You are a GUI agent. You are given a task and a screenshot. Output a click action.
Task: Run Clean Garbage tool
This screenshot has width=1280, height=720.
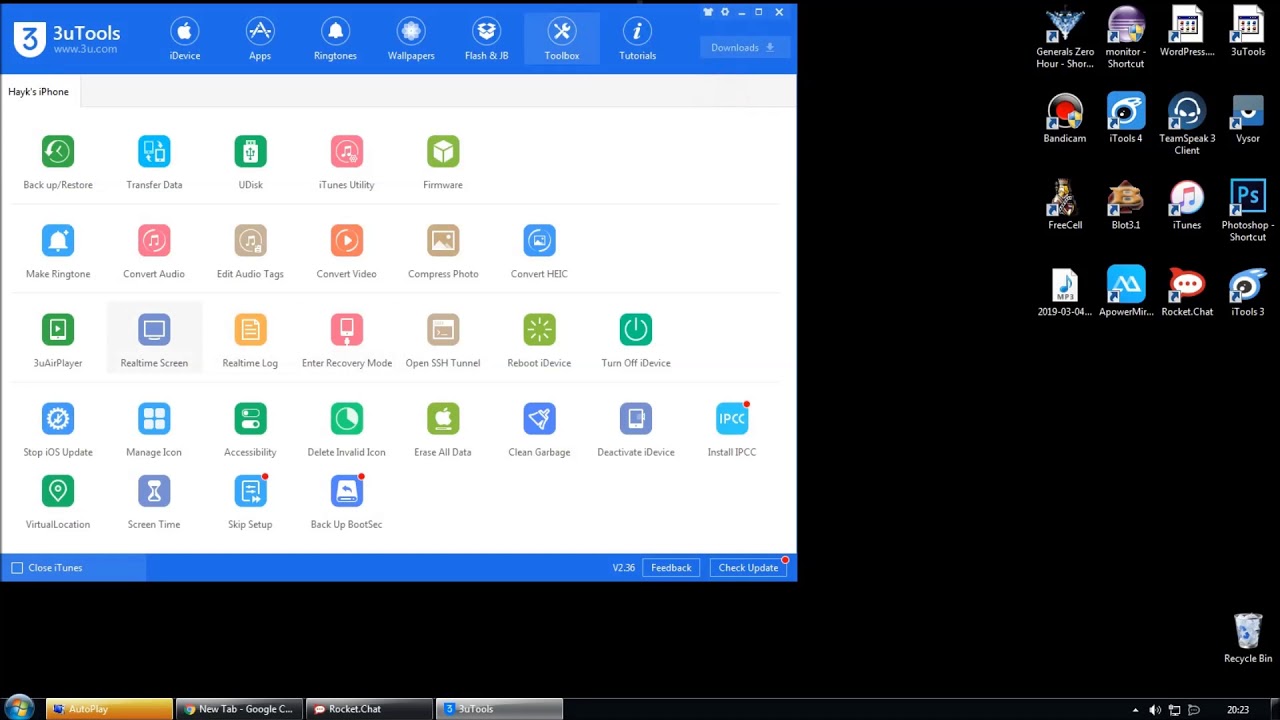539,430
